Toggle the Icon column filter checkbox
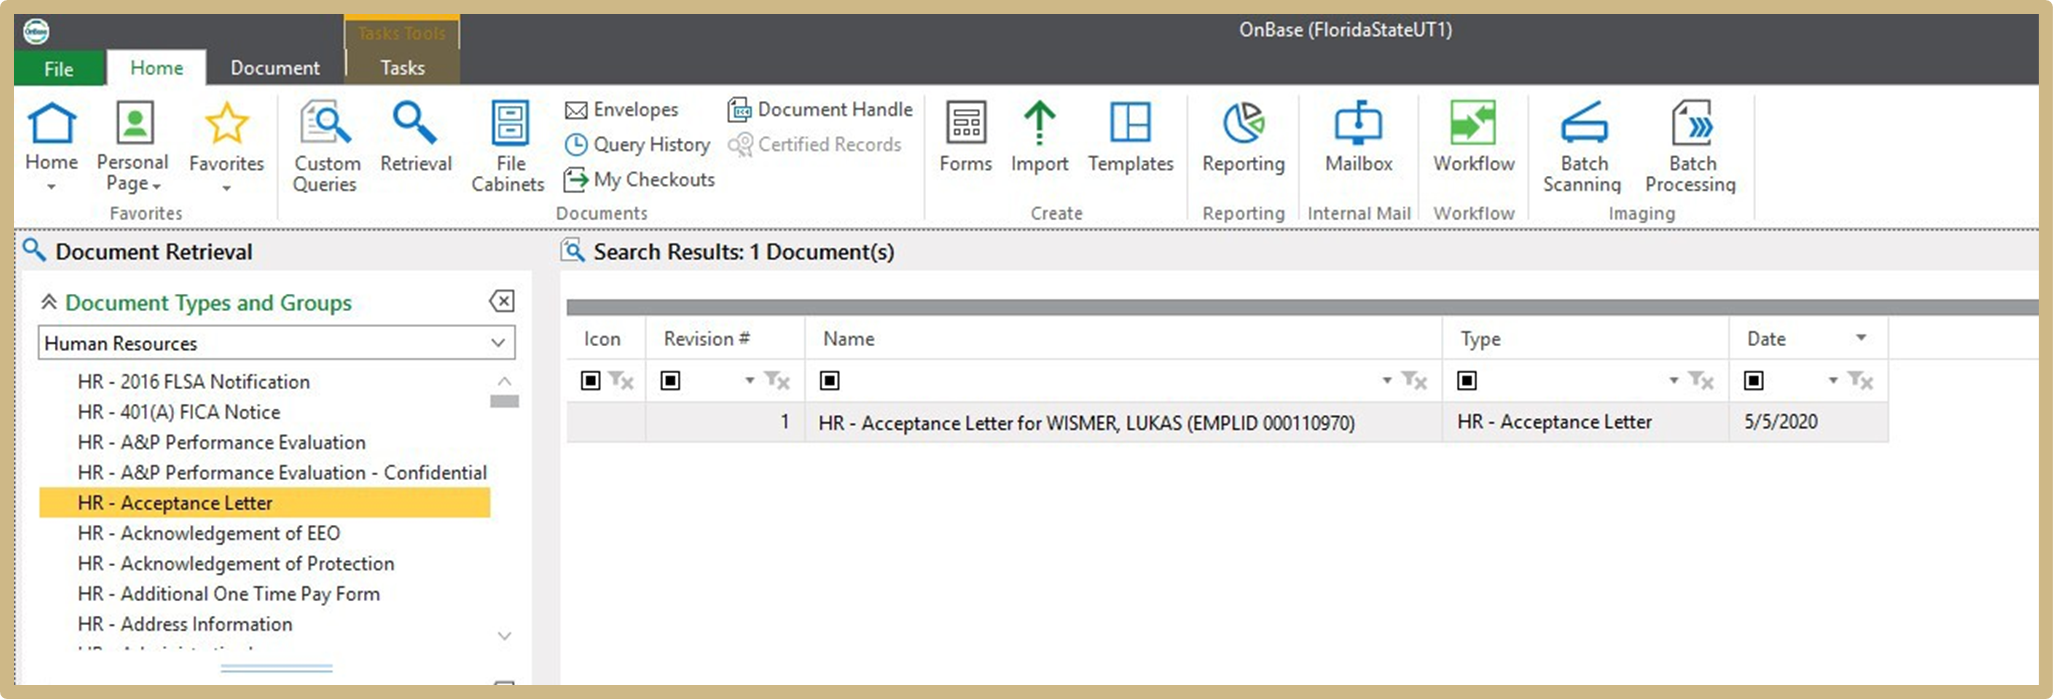The image size is (2053, 699). (591, 380)
